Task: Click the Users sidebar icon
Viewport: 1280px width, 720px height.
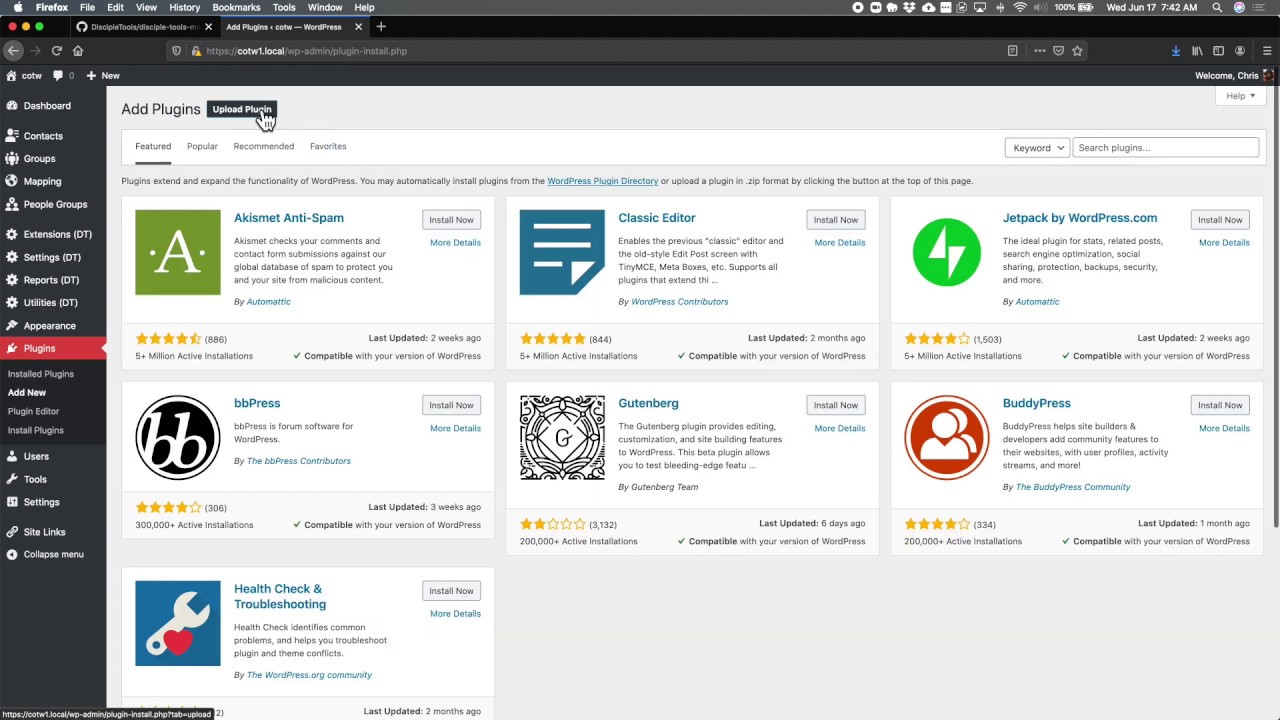Action: click(12, 456)
